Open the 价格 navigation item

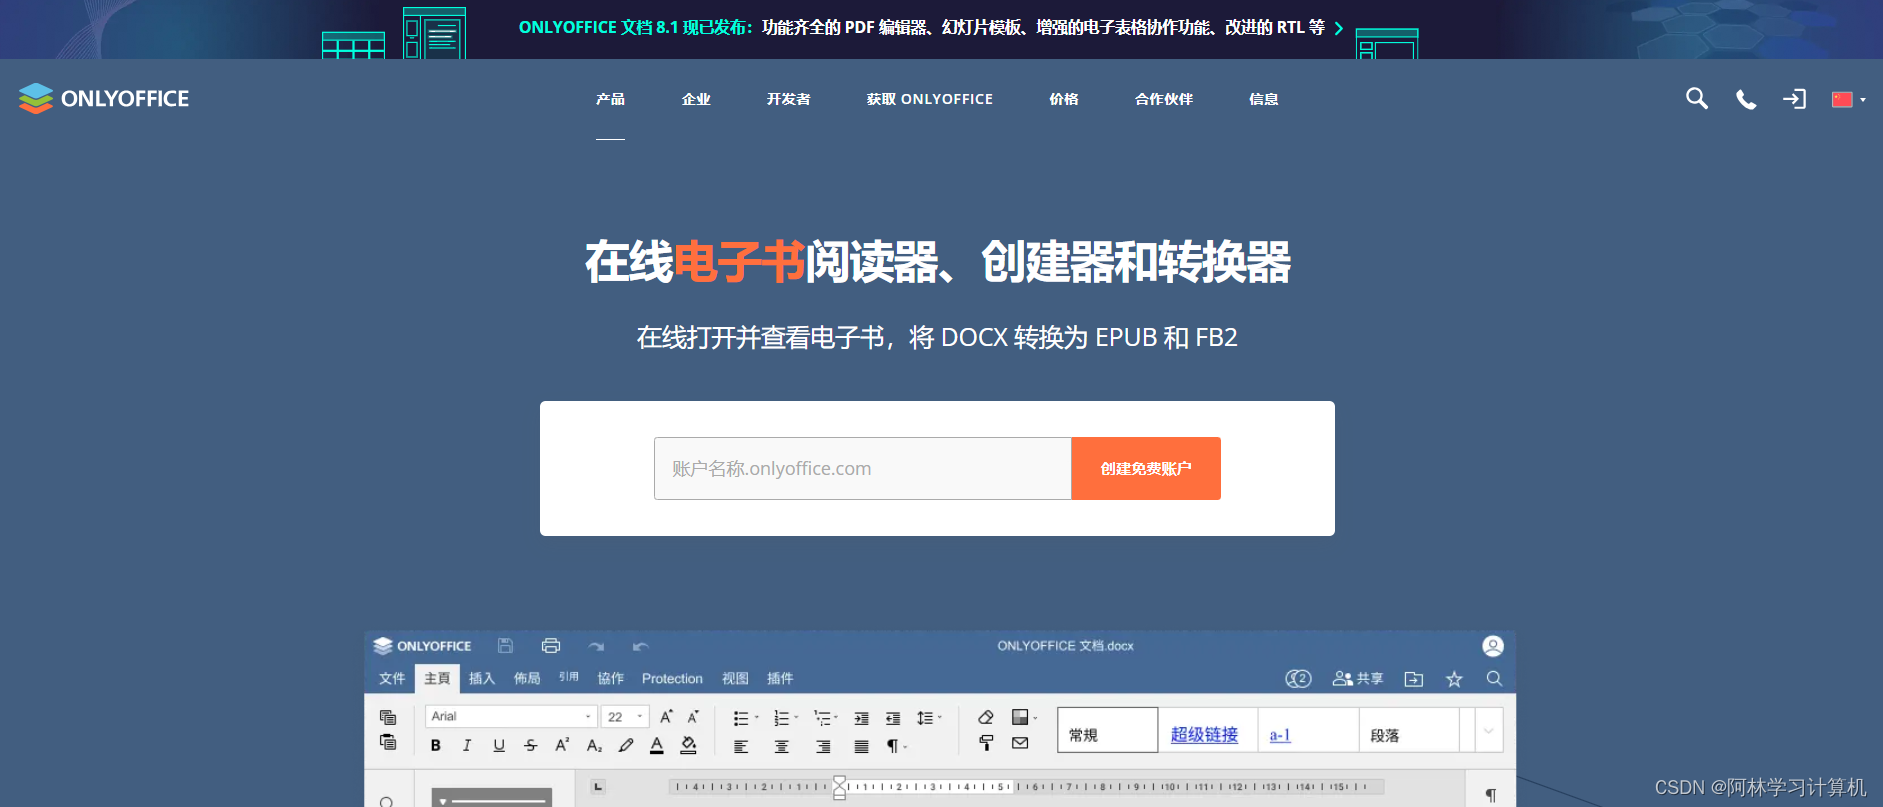(x=1063, y=99)
